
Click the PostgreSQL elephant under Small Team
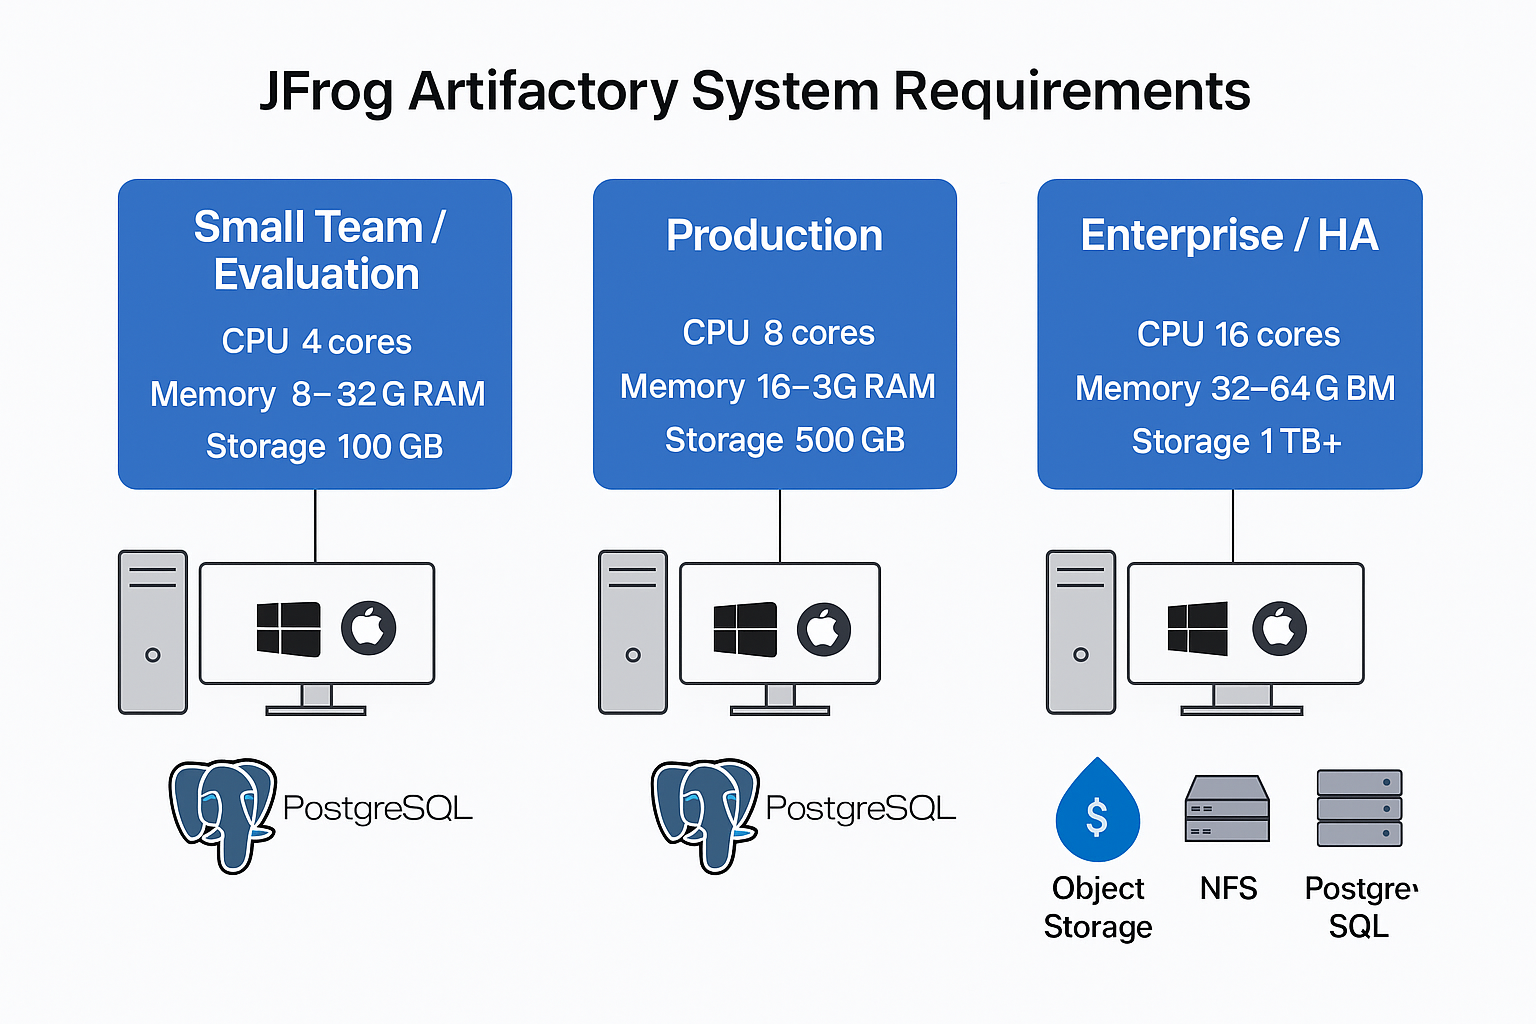click(x=223, y=813)
